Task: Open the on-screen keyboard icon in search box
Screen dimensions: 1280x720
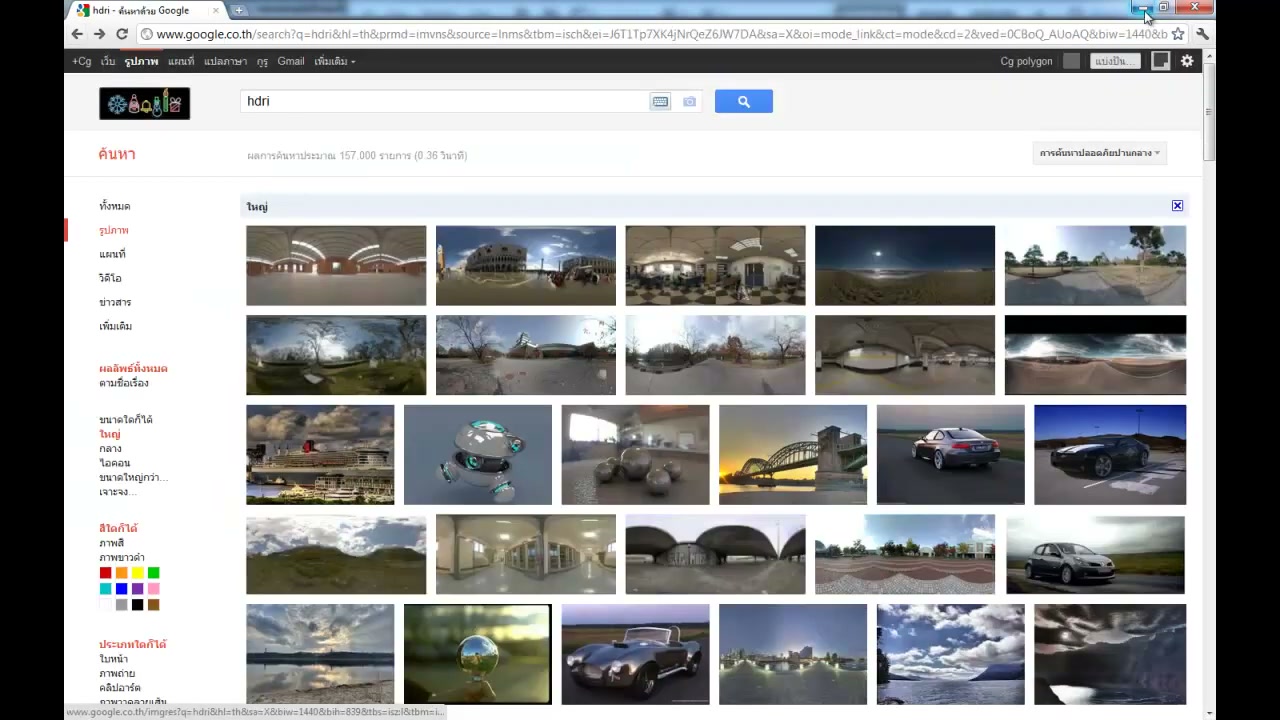Action: (x=660, y=101)
